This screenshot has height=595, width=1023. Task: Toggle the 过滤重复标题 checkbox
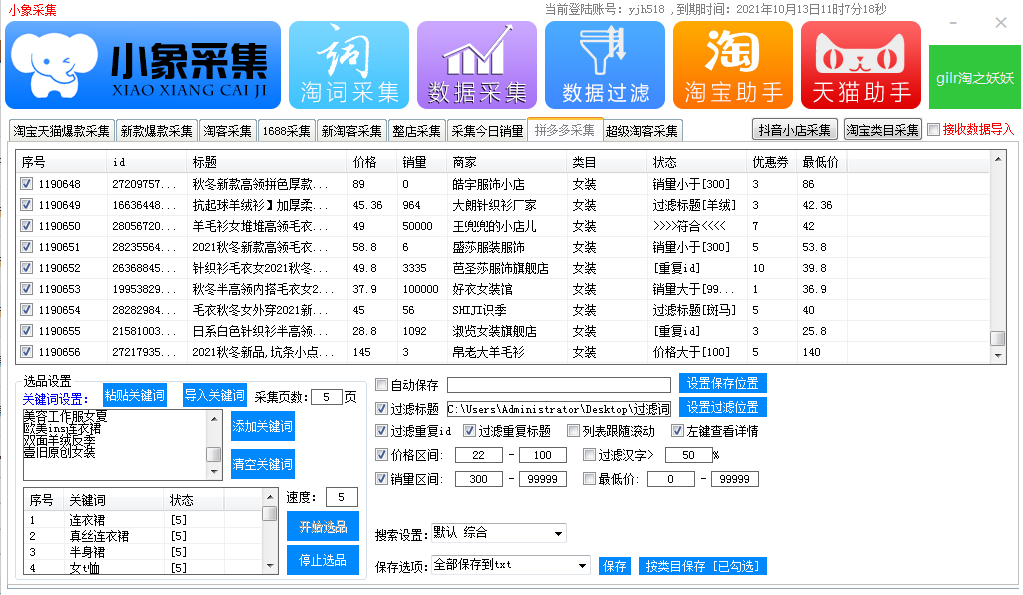[469, 431]
